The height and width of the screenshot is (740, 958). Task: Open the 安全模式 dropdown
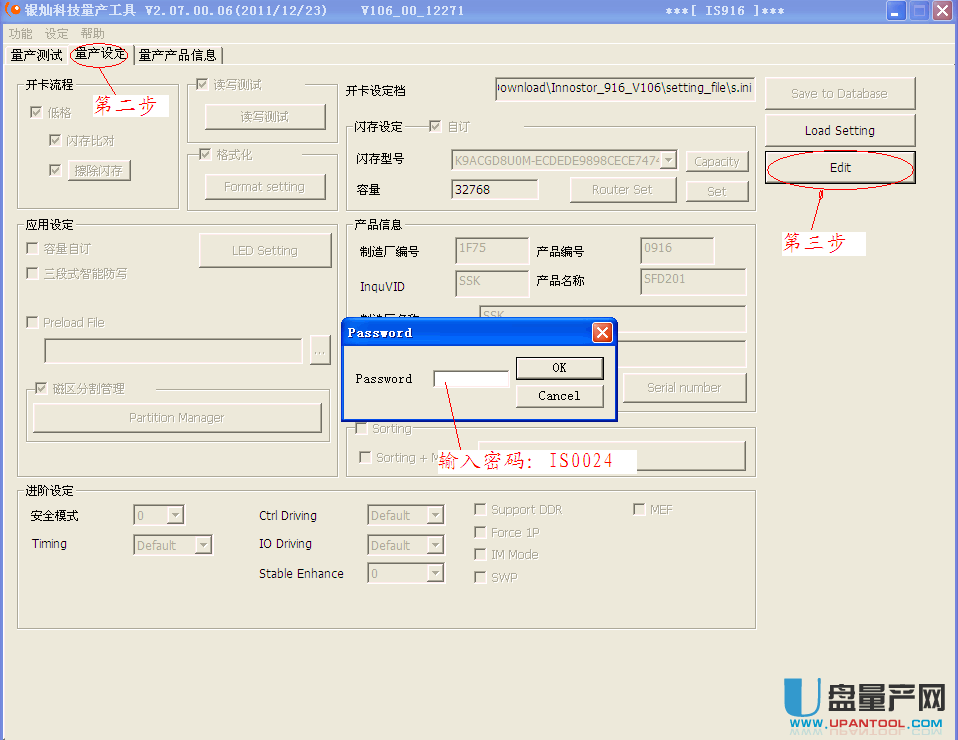[175, 516]
